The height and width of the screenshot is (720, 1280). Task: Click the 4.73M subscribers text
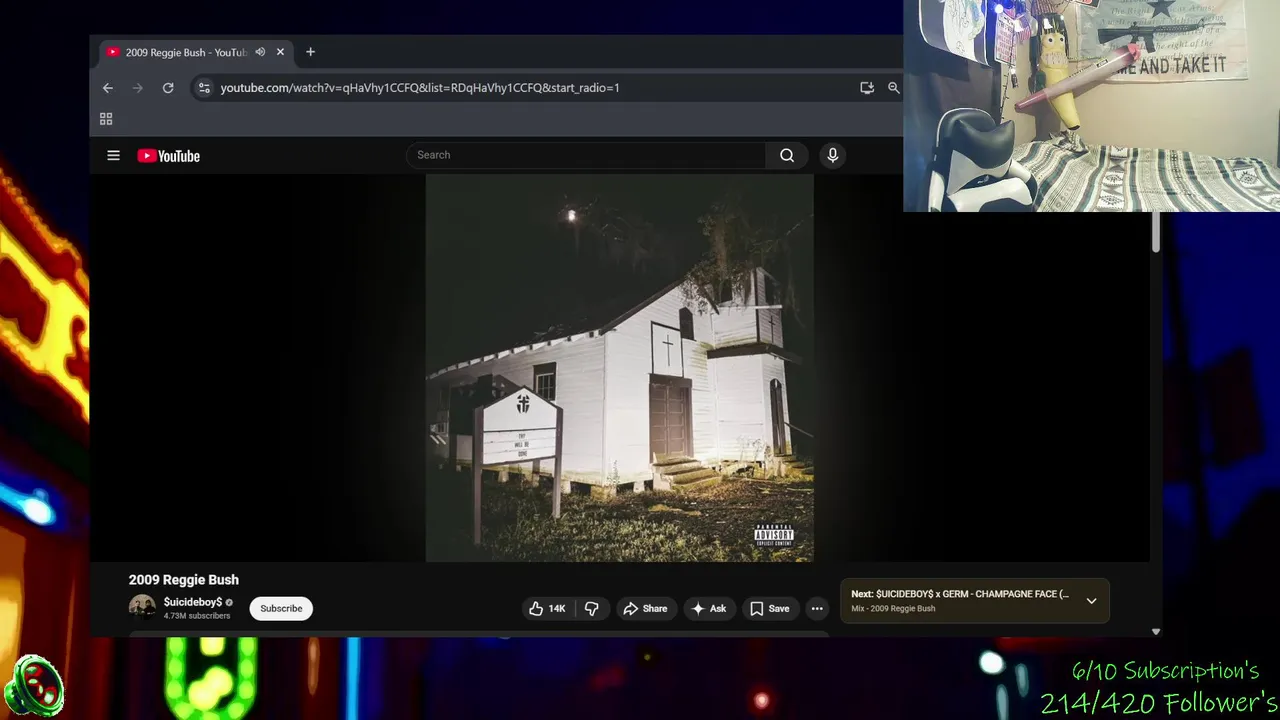[x=197, y=616]
